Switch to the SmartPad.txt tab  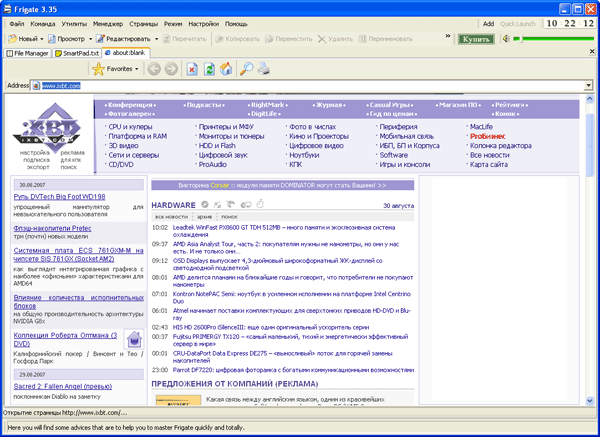pos(77,53)
